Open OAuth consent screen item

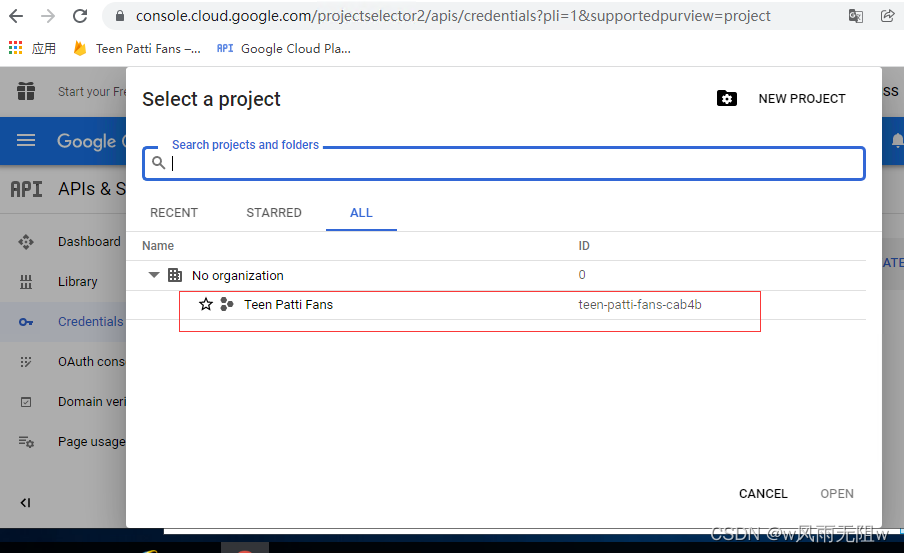[91, 362]
